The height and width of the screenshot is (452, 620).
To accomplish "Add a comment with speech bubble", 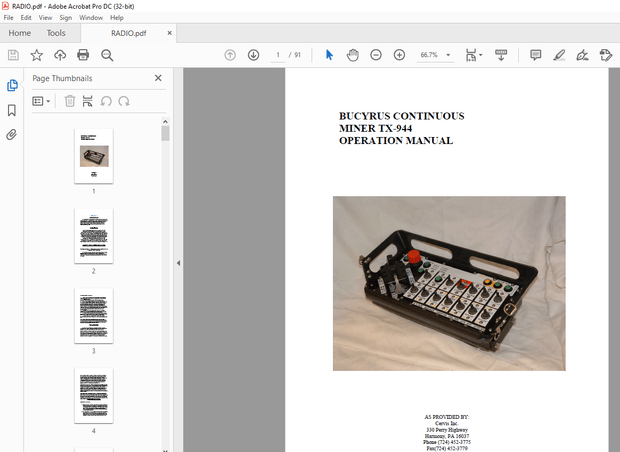I will tap(535, 55).
